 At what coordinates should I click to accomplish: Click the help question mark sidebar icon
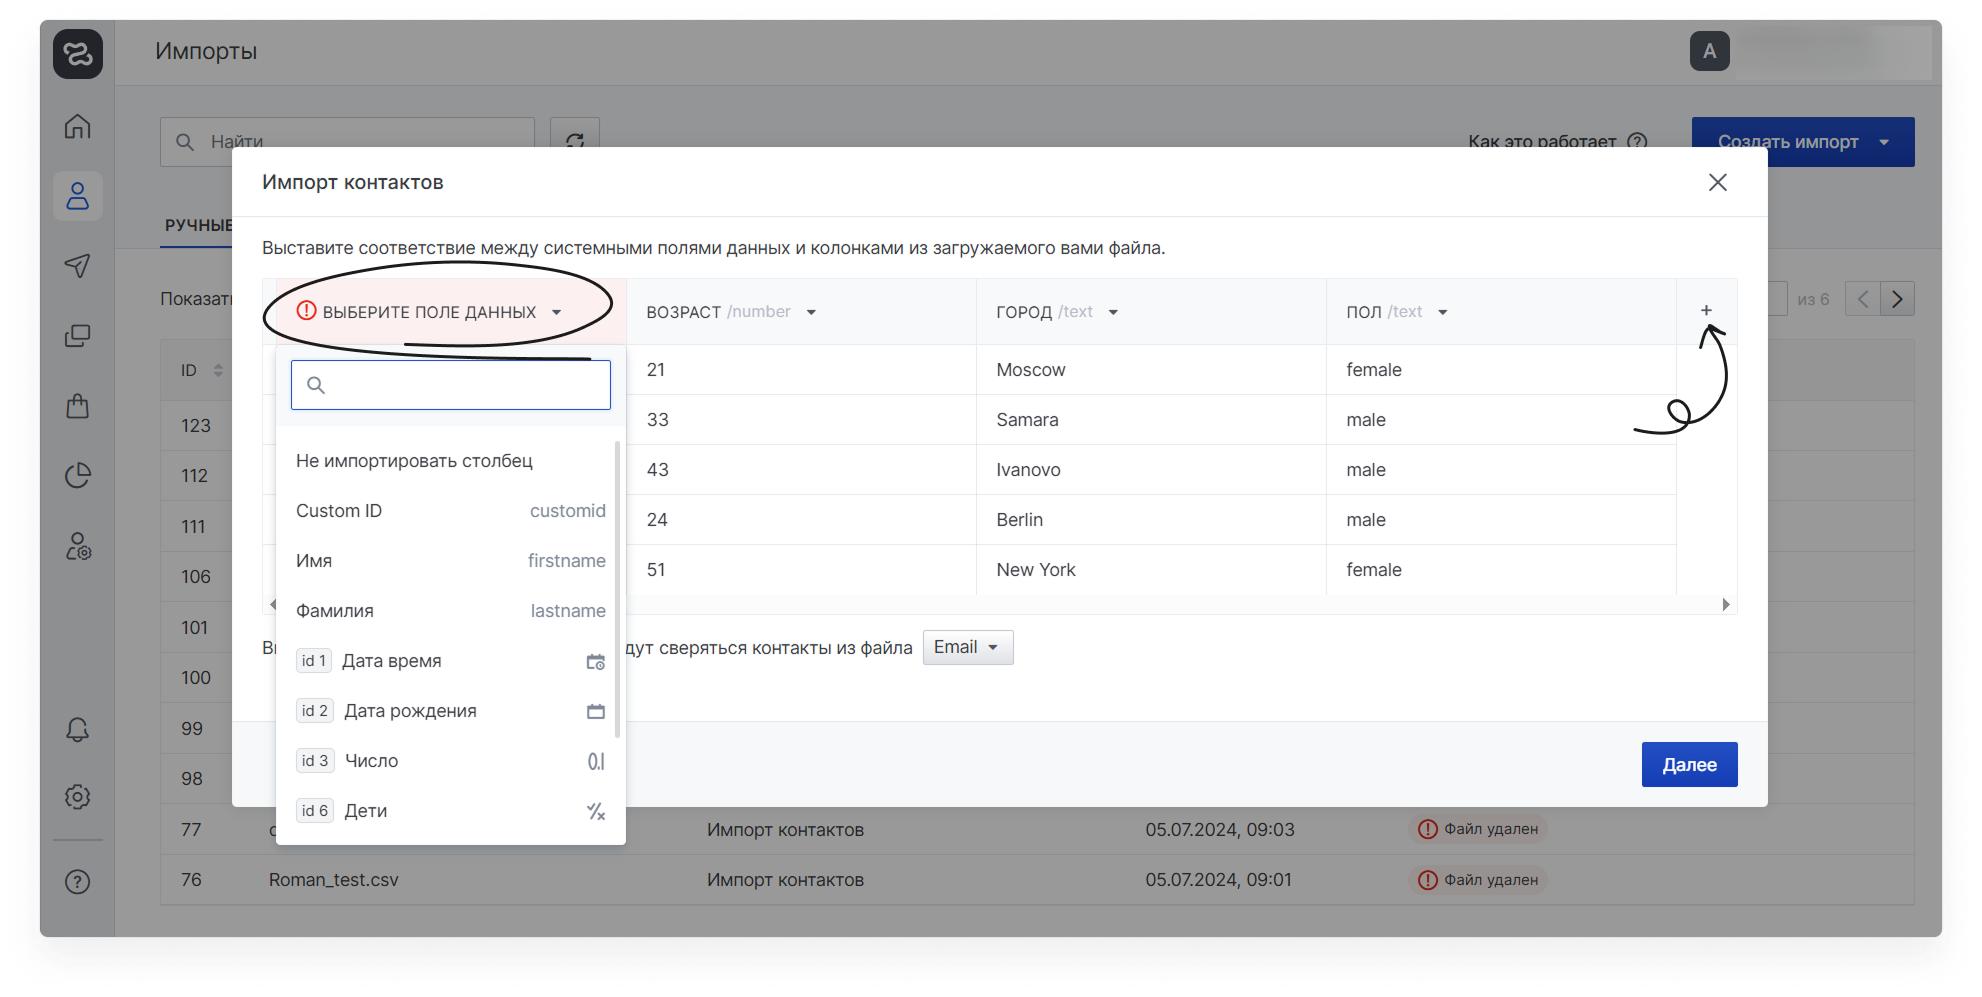pos(77,881)
